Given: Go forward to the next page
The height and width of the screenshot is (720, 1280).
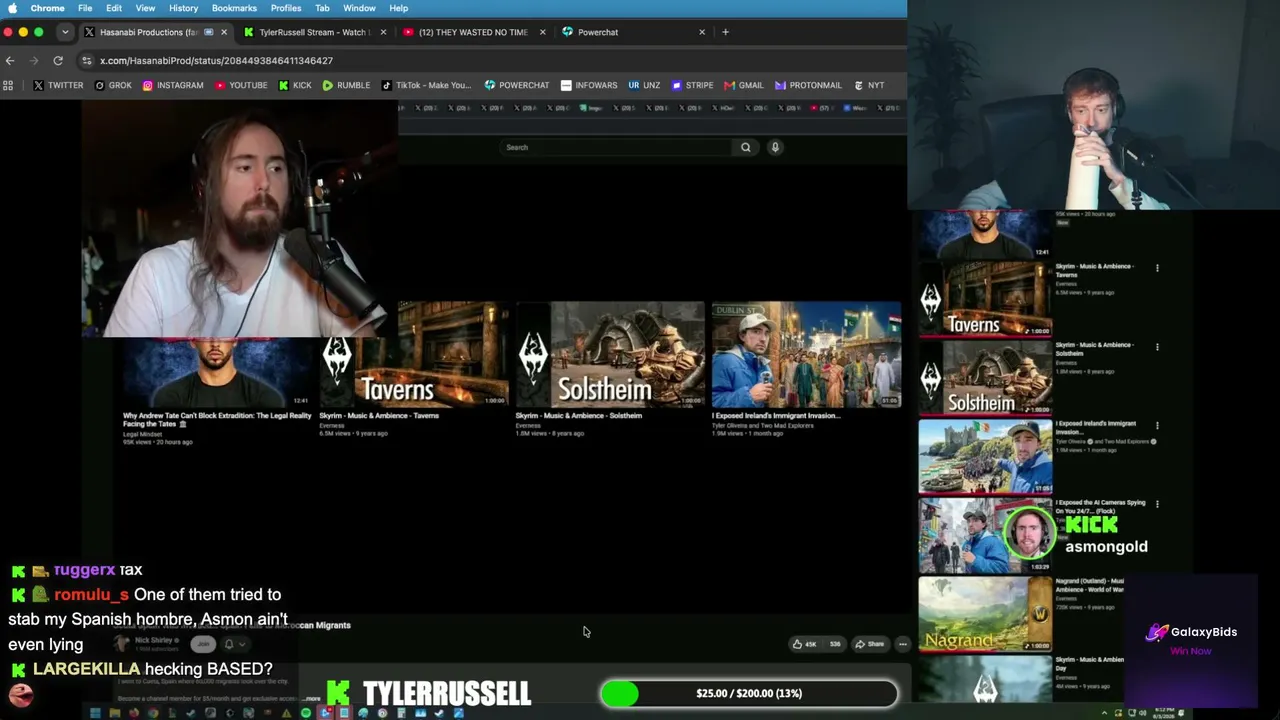Looking at the screenshot, I should [x=34, y=61].
